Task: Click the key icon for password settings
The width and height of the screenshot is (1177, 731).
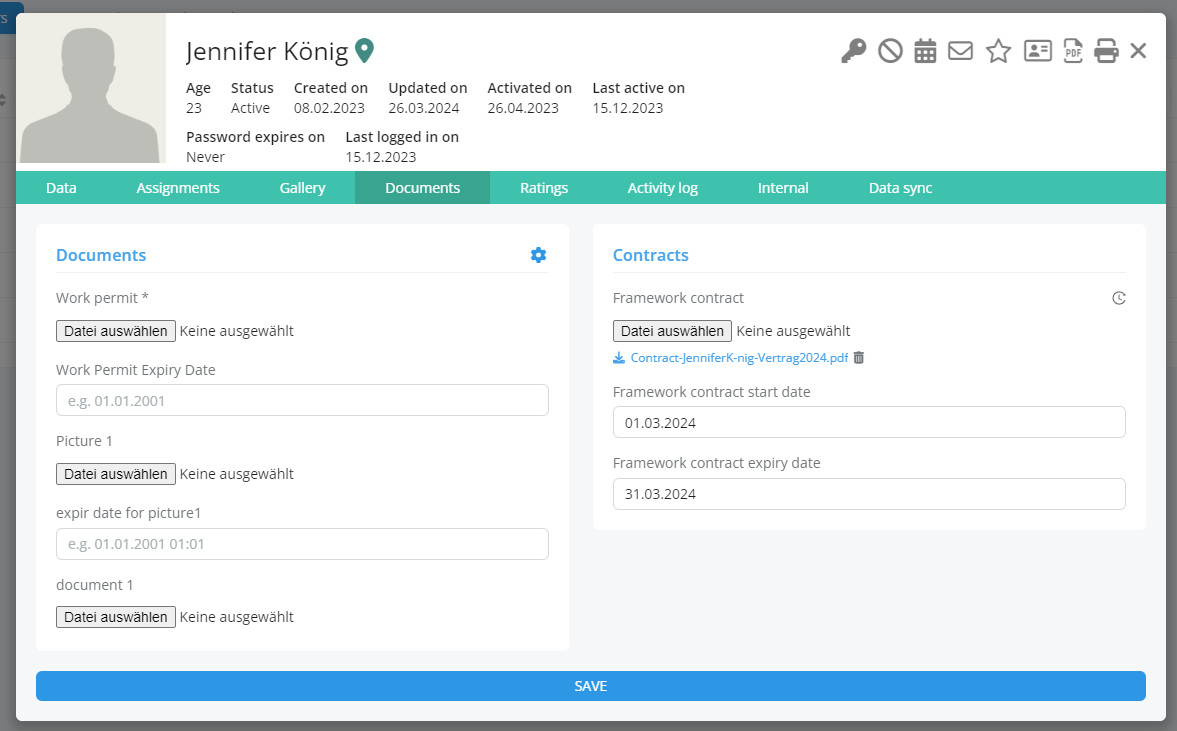Action: click(853, 51)
